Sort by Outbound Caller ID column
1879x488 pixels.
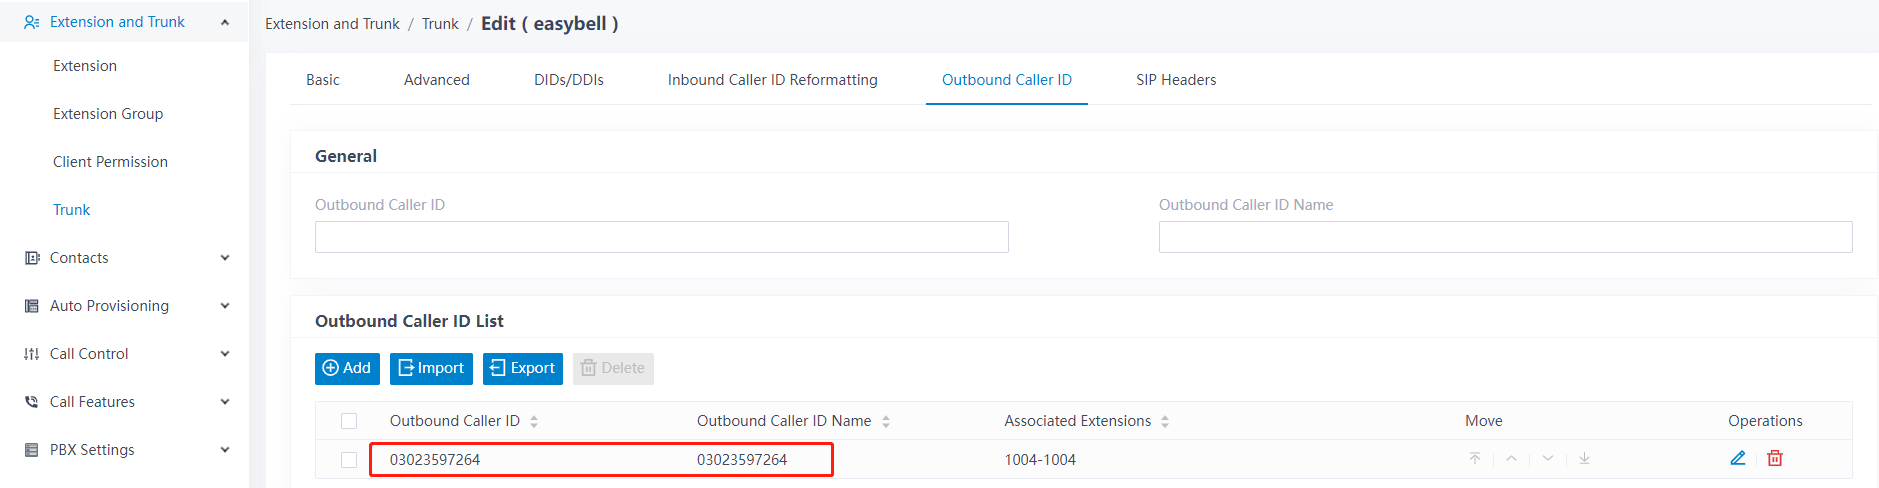[534, 422]
